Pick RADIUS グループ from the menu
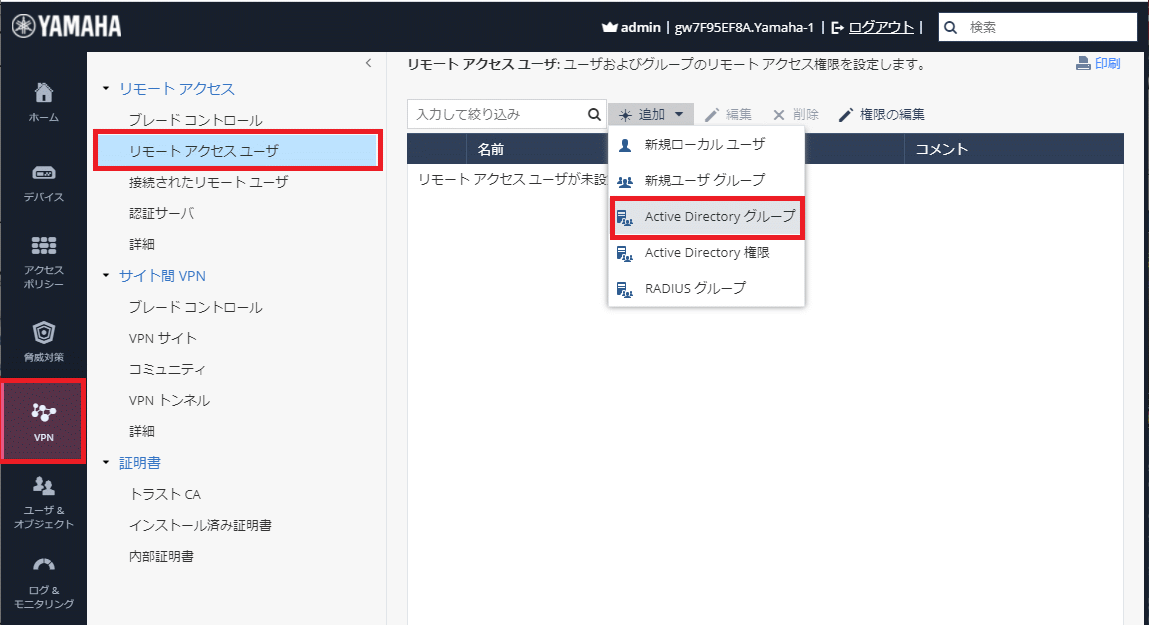The height and width of the screenshot is (627, 1149). pos(695,288)
